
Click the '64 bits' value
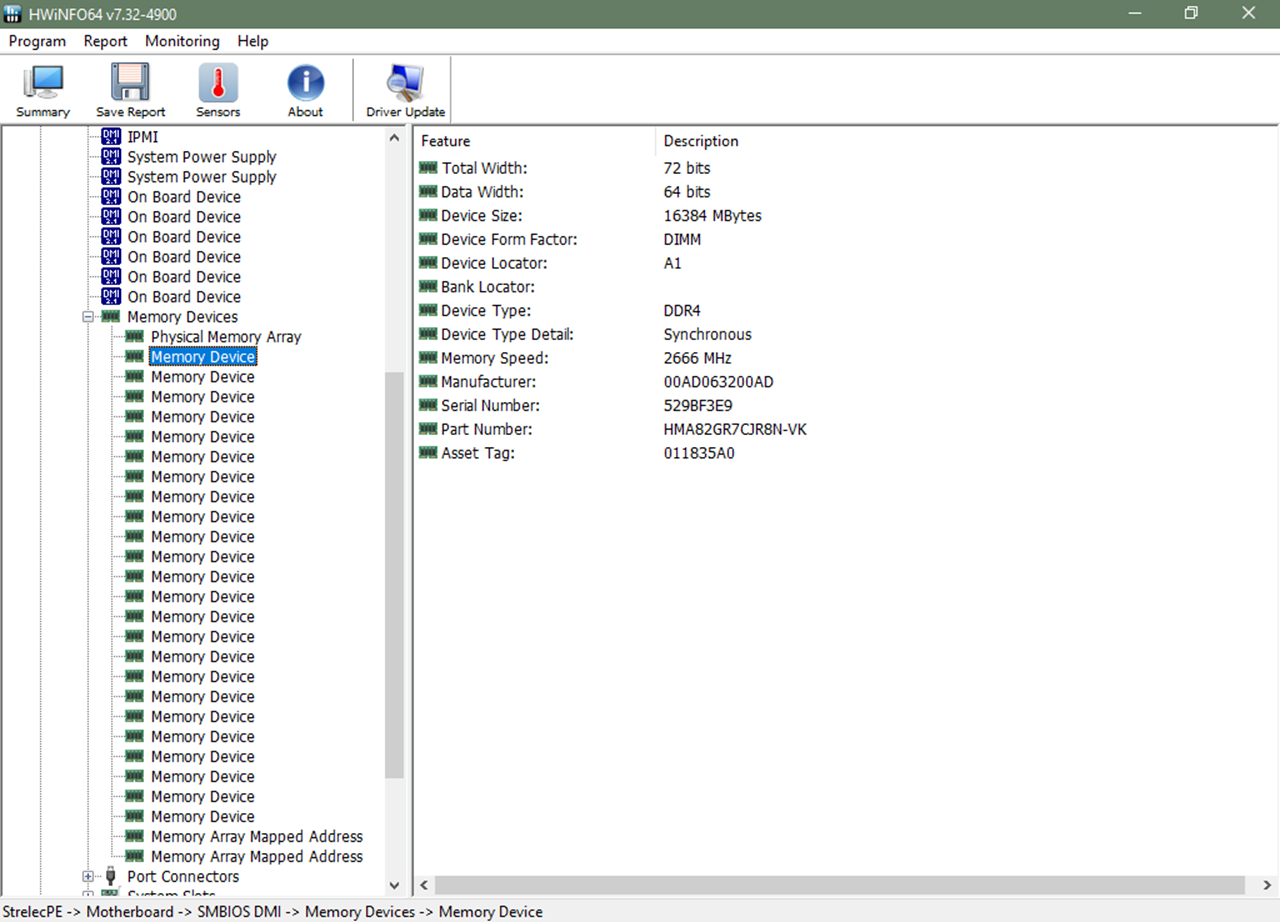[687, 192]
